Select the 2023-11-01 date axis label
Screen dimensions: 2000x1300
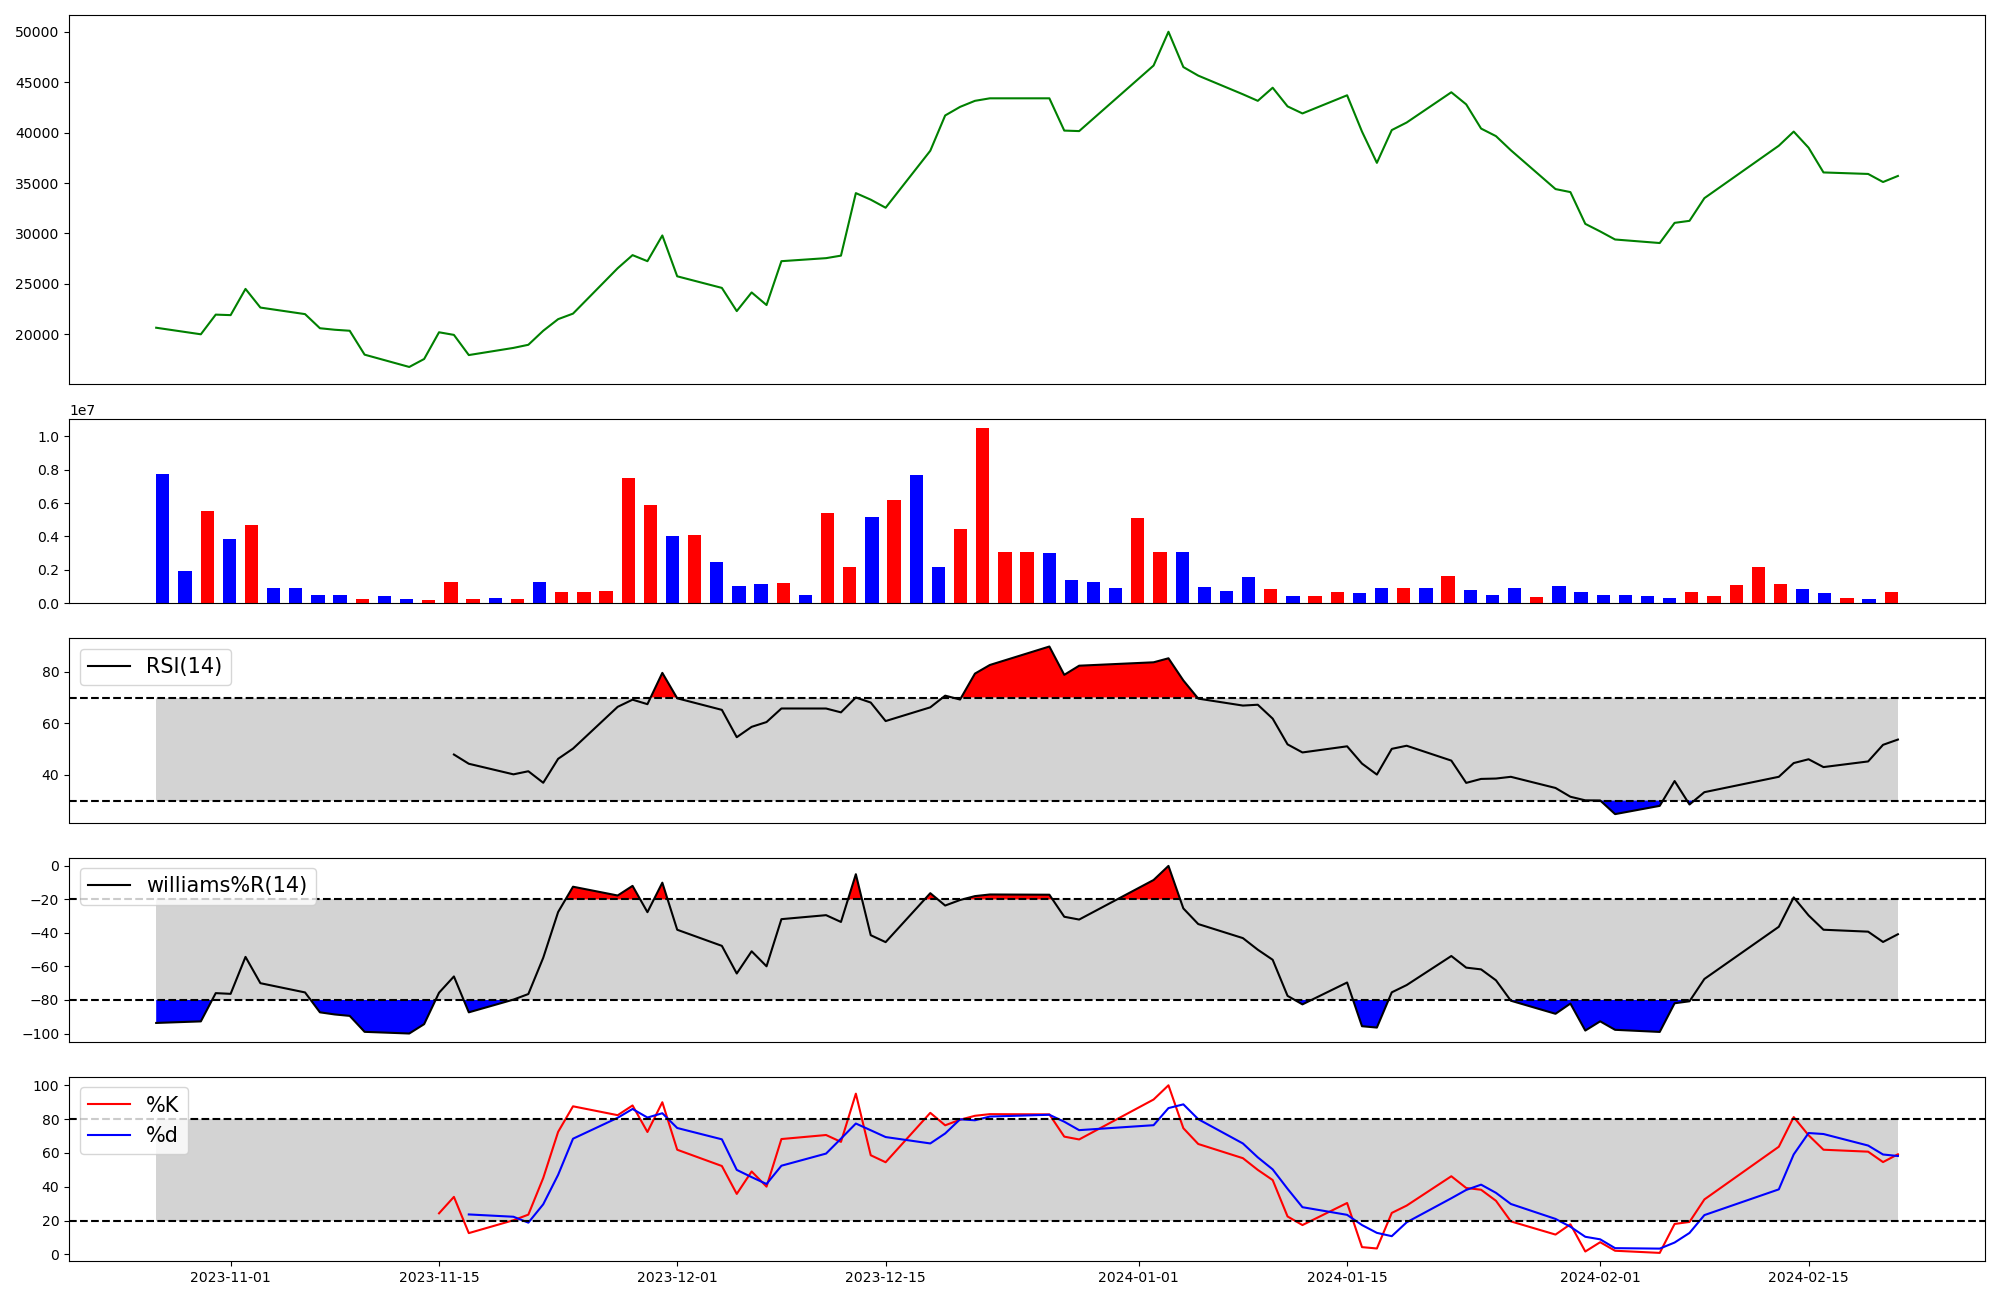pyautogui.click(x=231, y=1277)
